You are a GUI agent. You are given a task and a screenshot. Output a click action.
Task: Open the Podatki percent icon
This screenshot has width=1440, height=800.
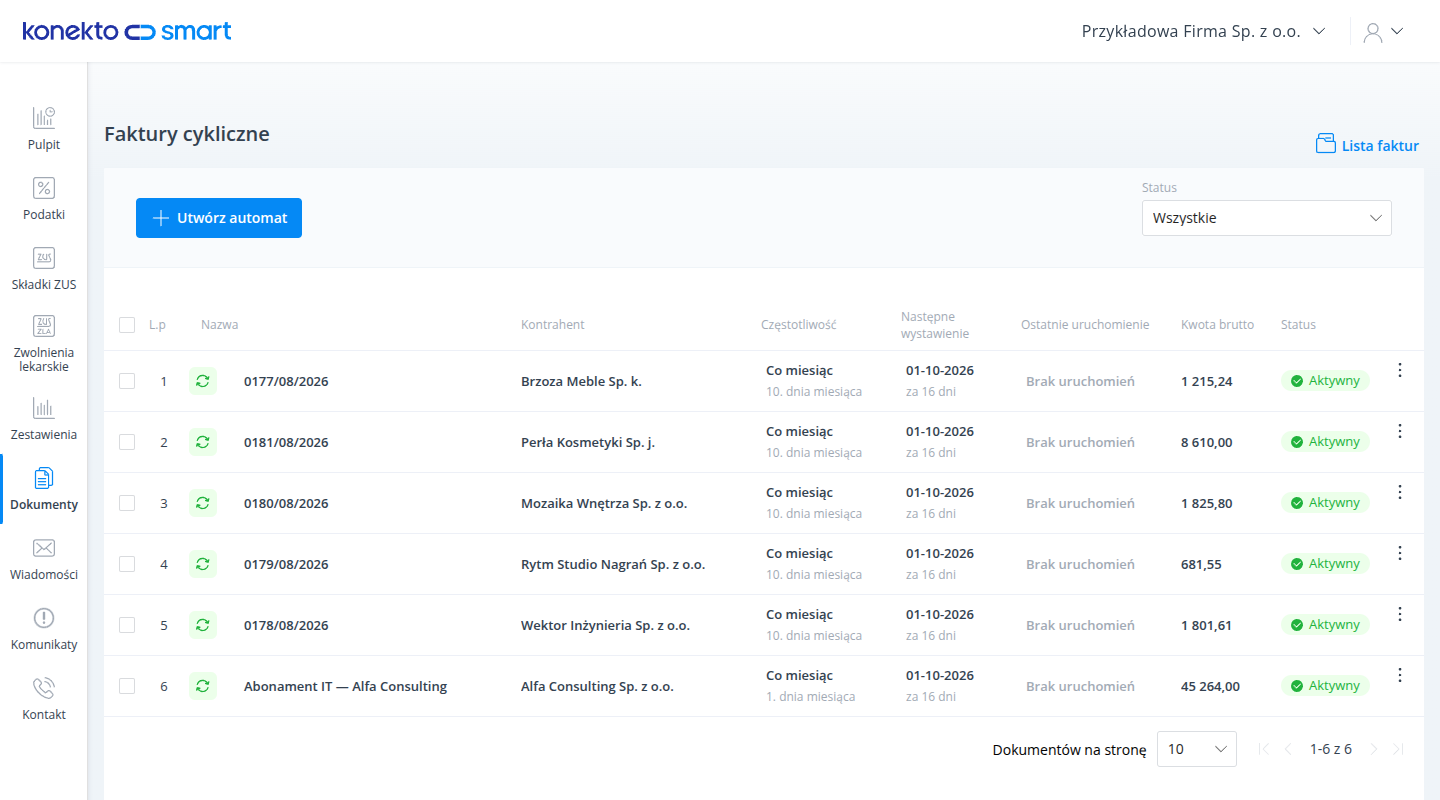point(44,188)
